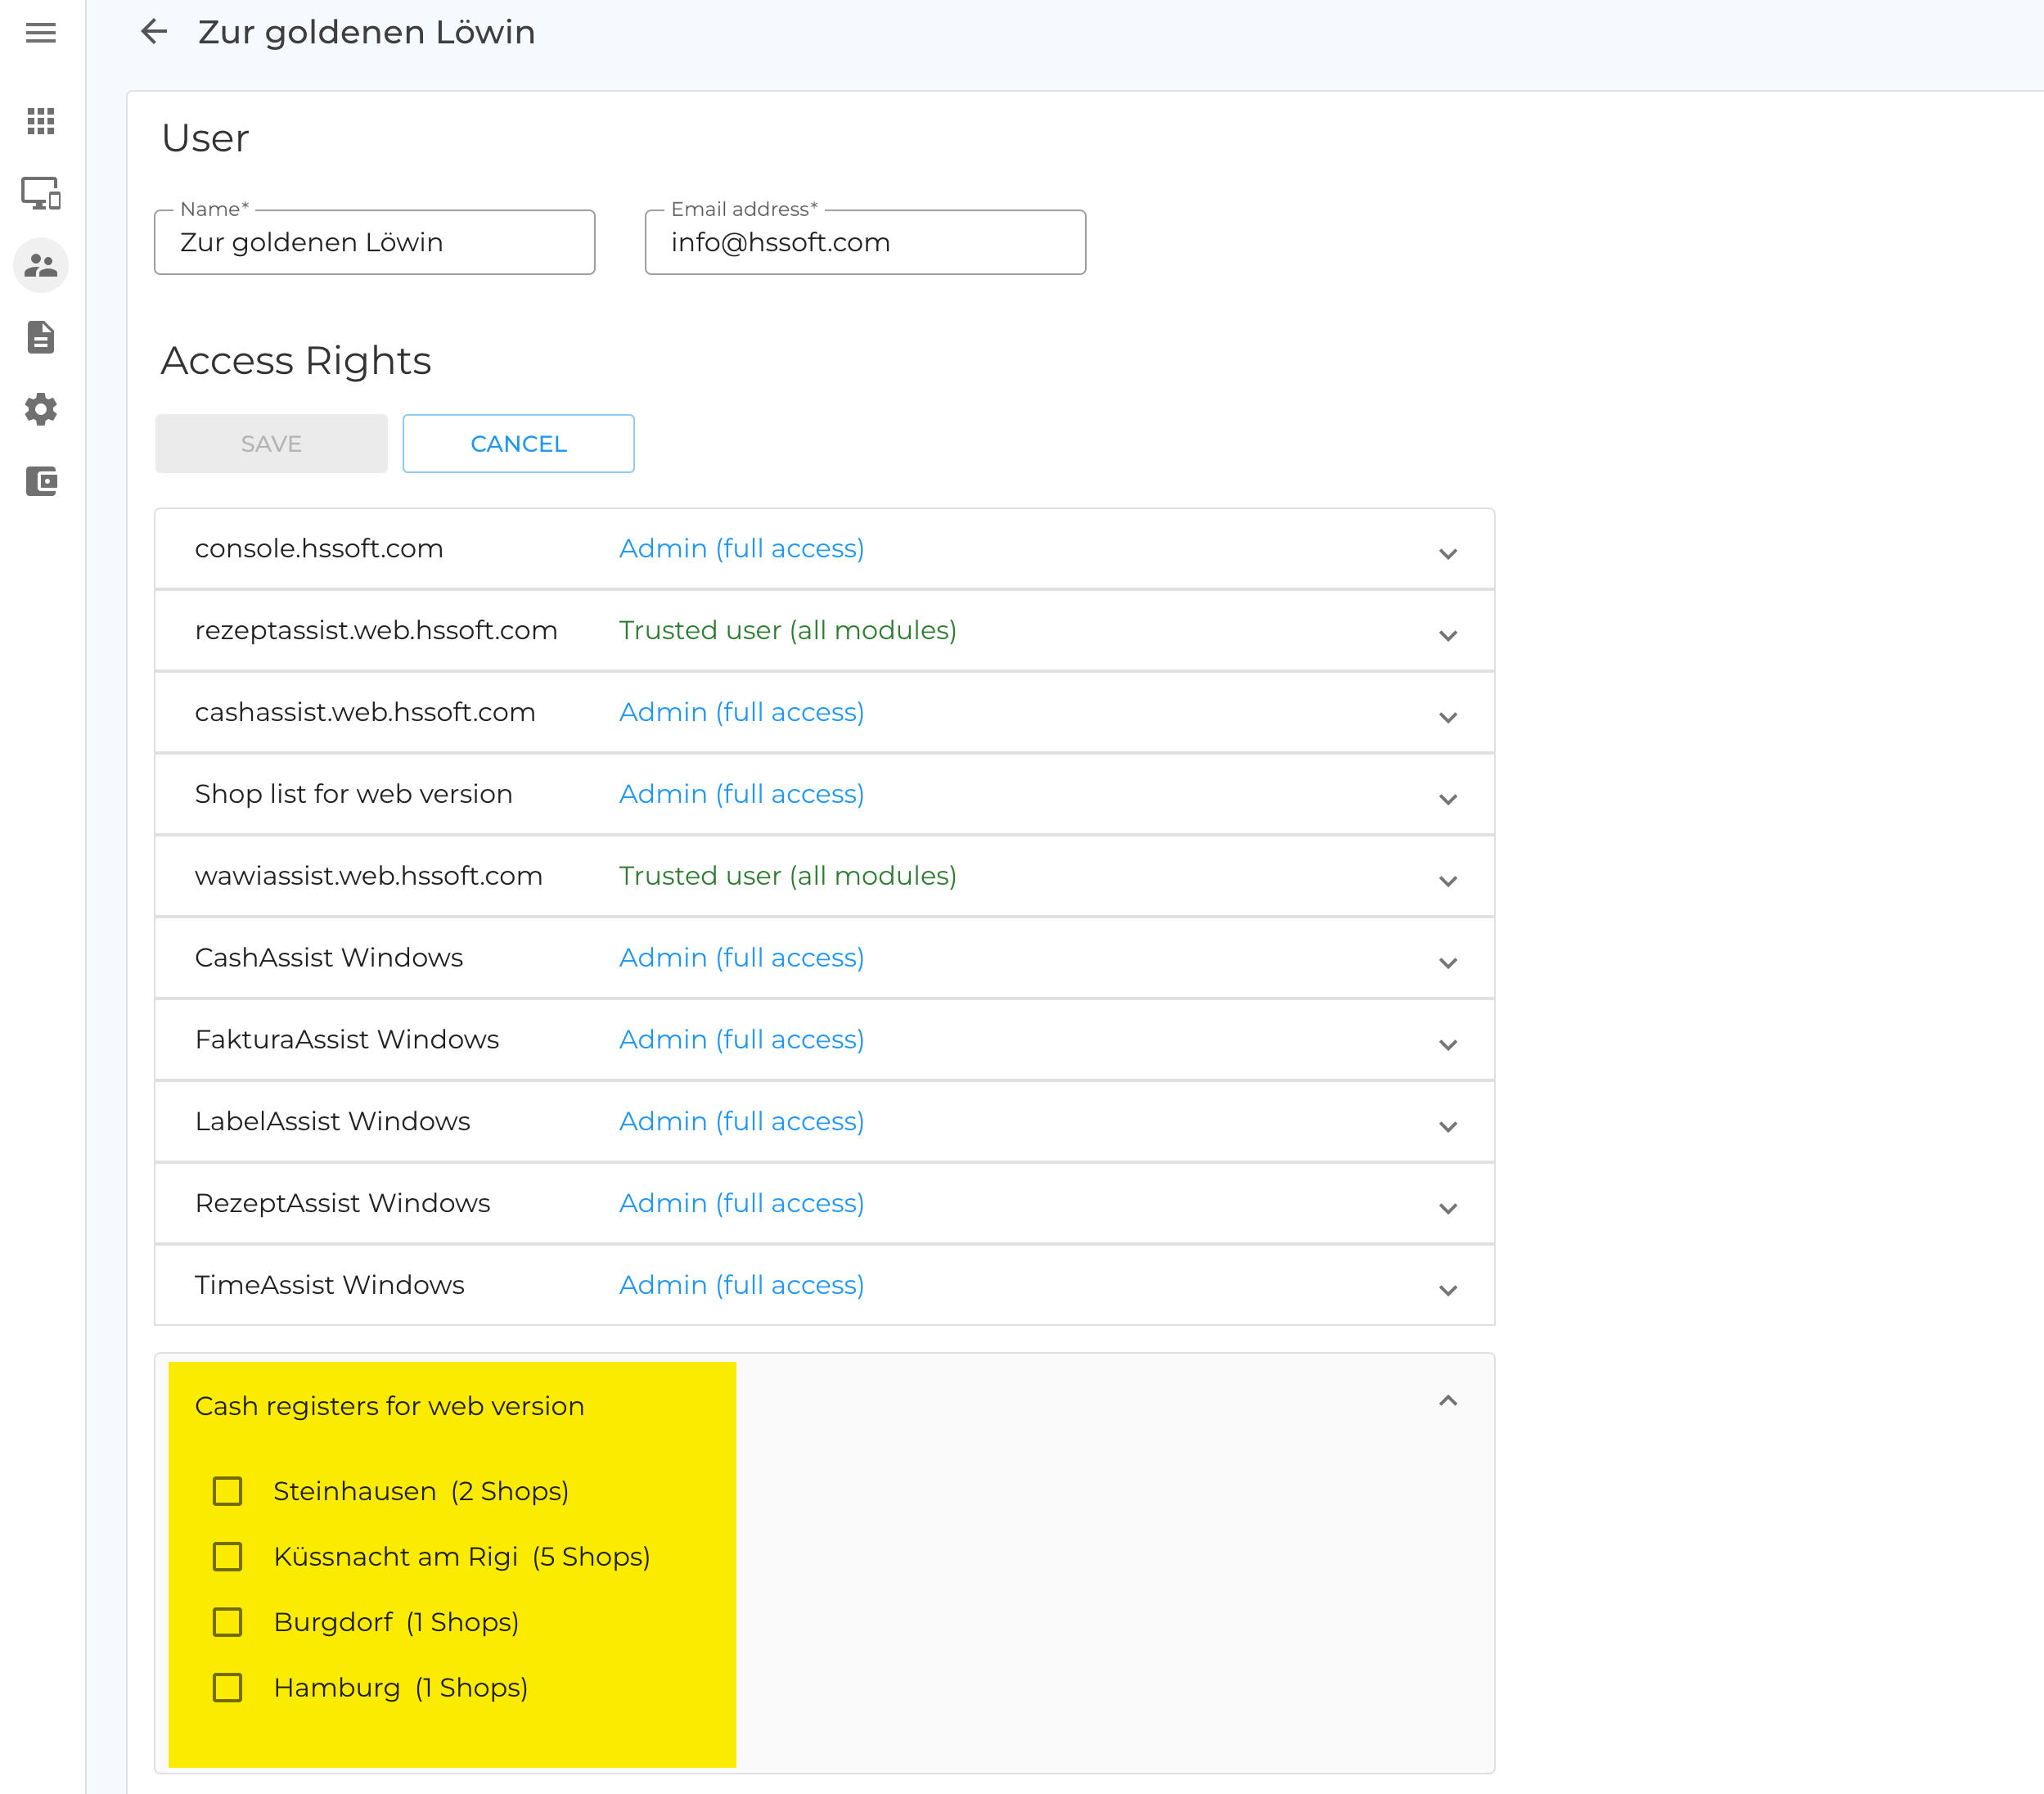Click the SAVE button
The height and width of the screenshot is (1794, 2044).
pyautogui.click(x=271, y=444)
